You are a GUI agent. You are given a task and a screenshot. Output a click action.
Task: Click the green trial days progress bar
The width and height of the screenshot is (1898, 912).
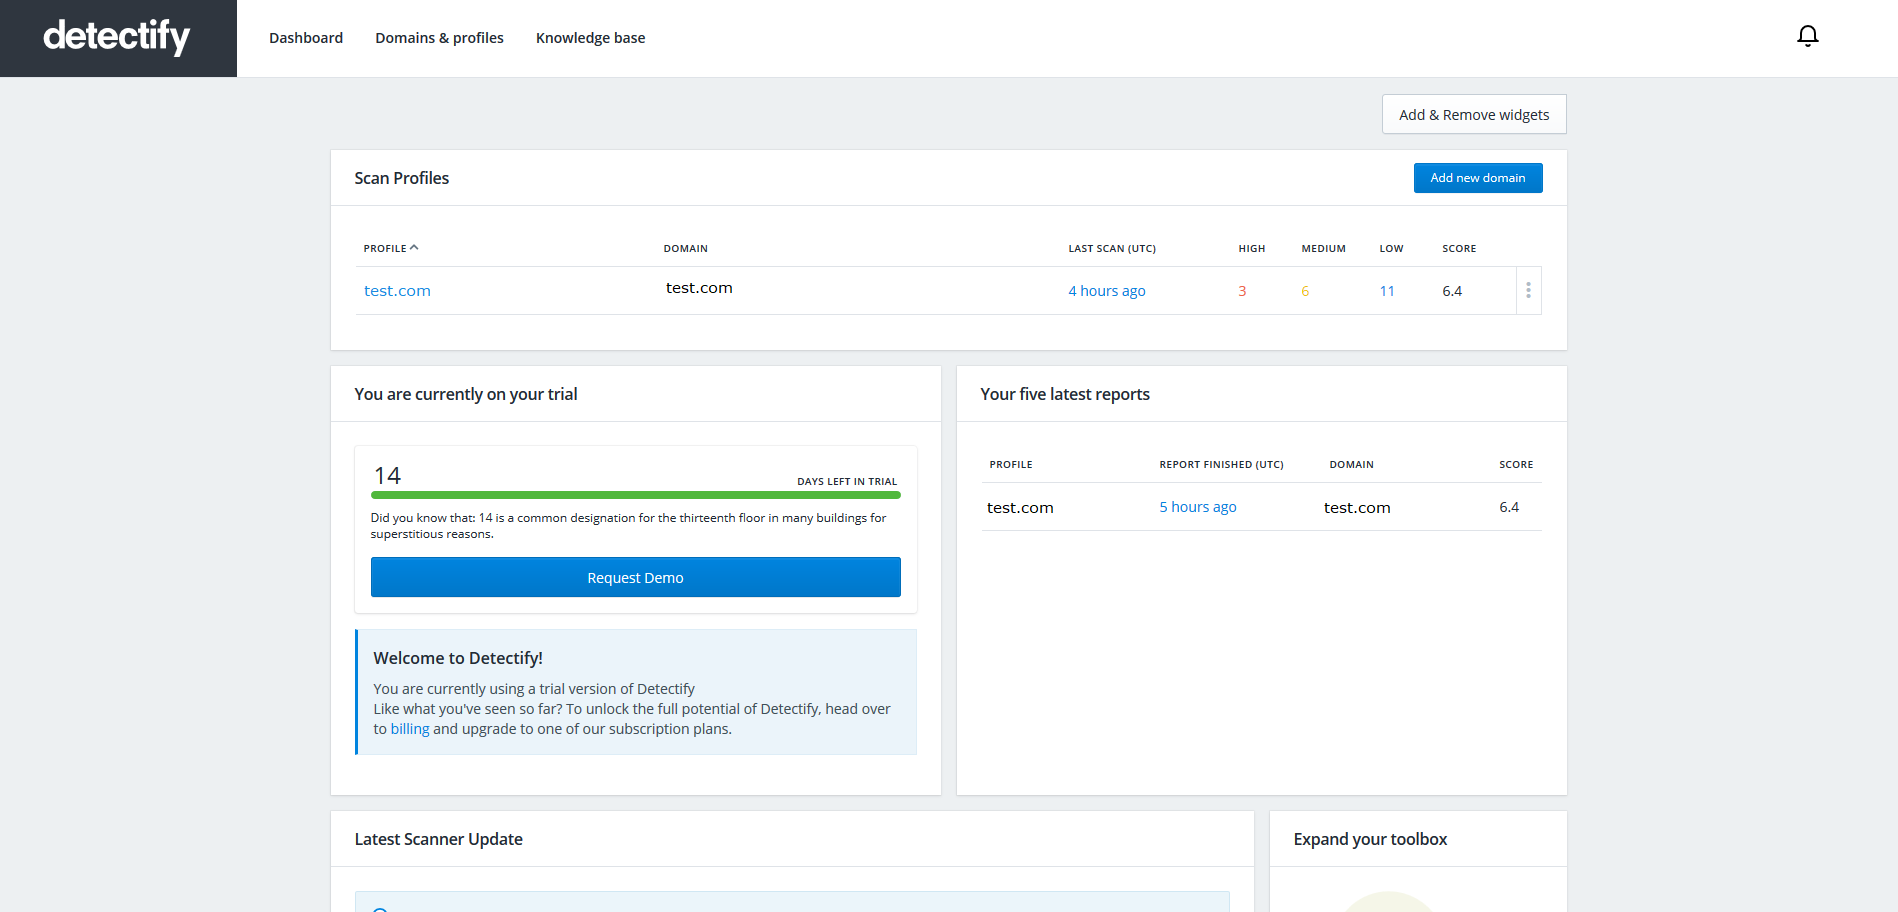click(x=636, y=495)
